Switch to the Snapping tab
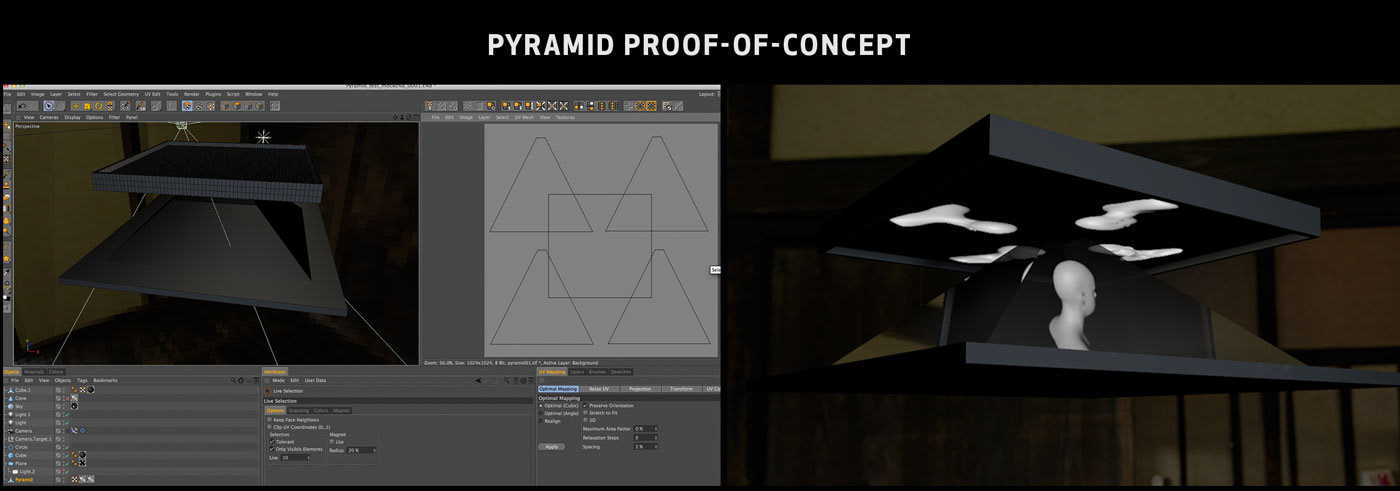 298,411
